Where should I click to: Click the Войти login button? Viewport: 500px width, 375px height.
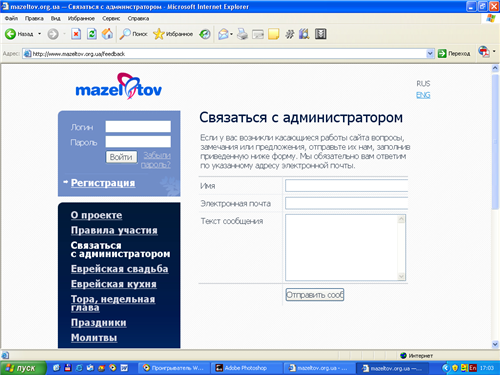tap(121, 157)
